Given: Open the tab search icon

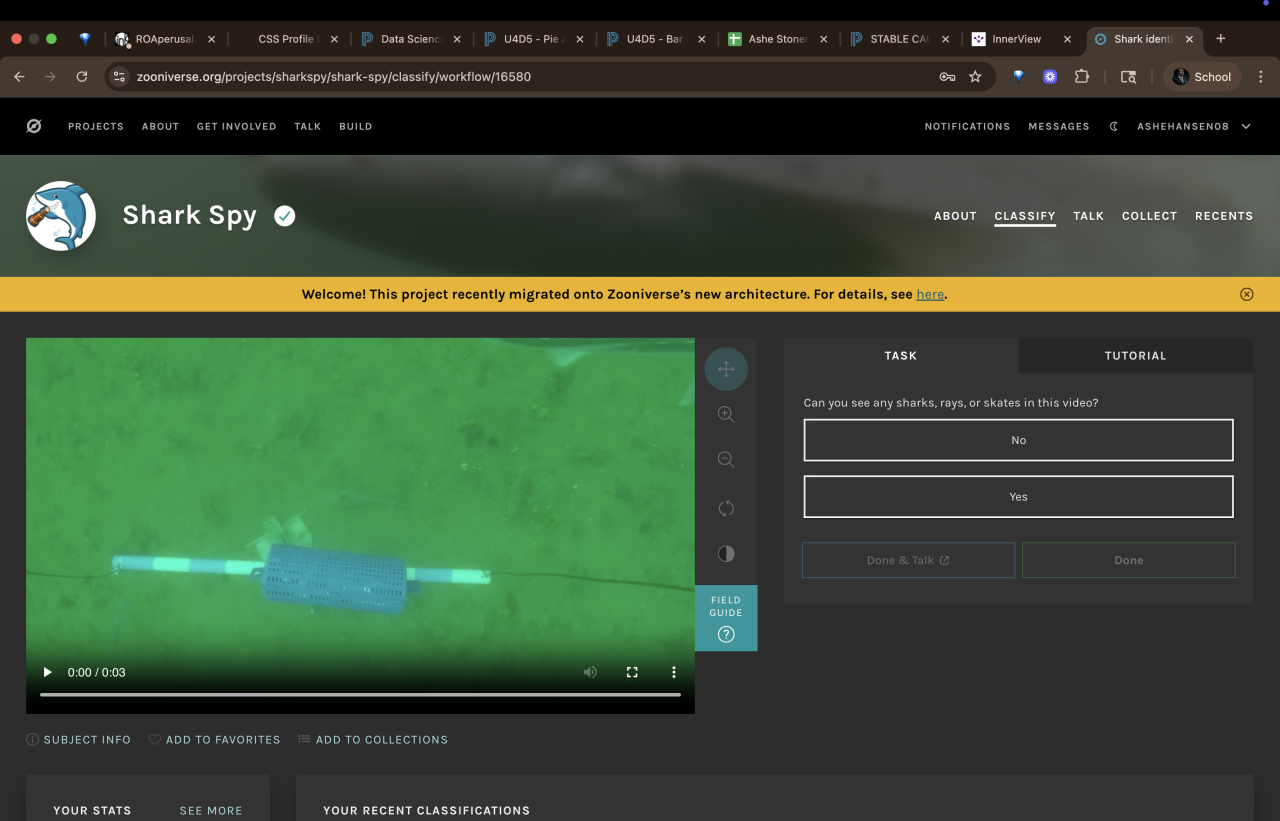Looking at the screenshot, I should (x=1128, y=77).
